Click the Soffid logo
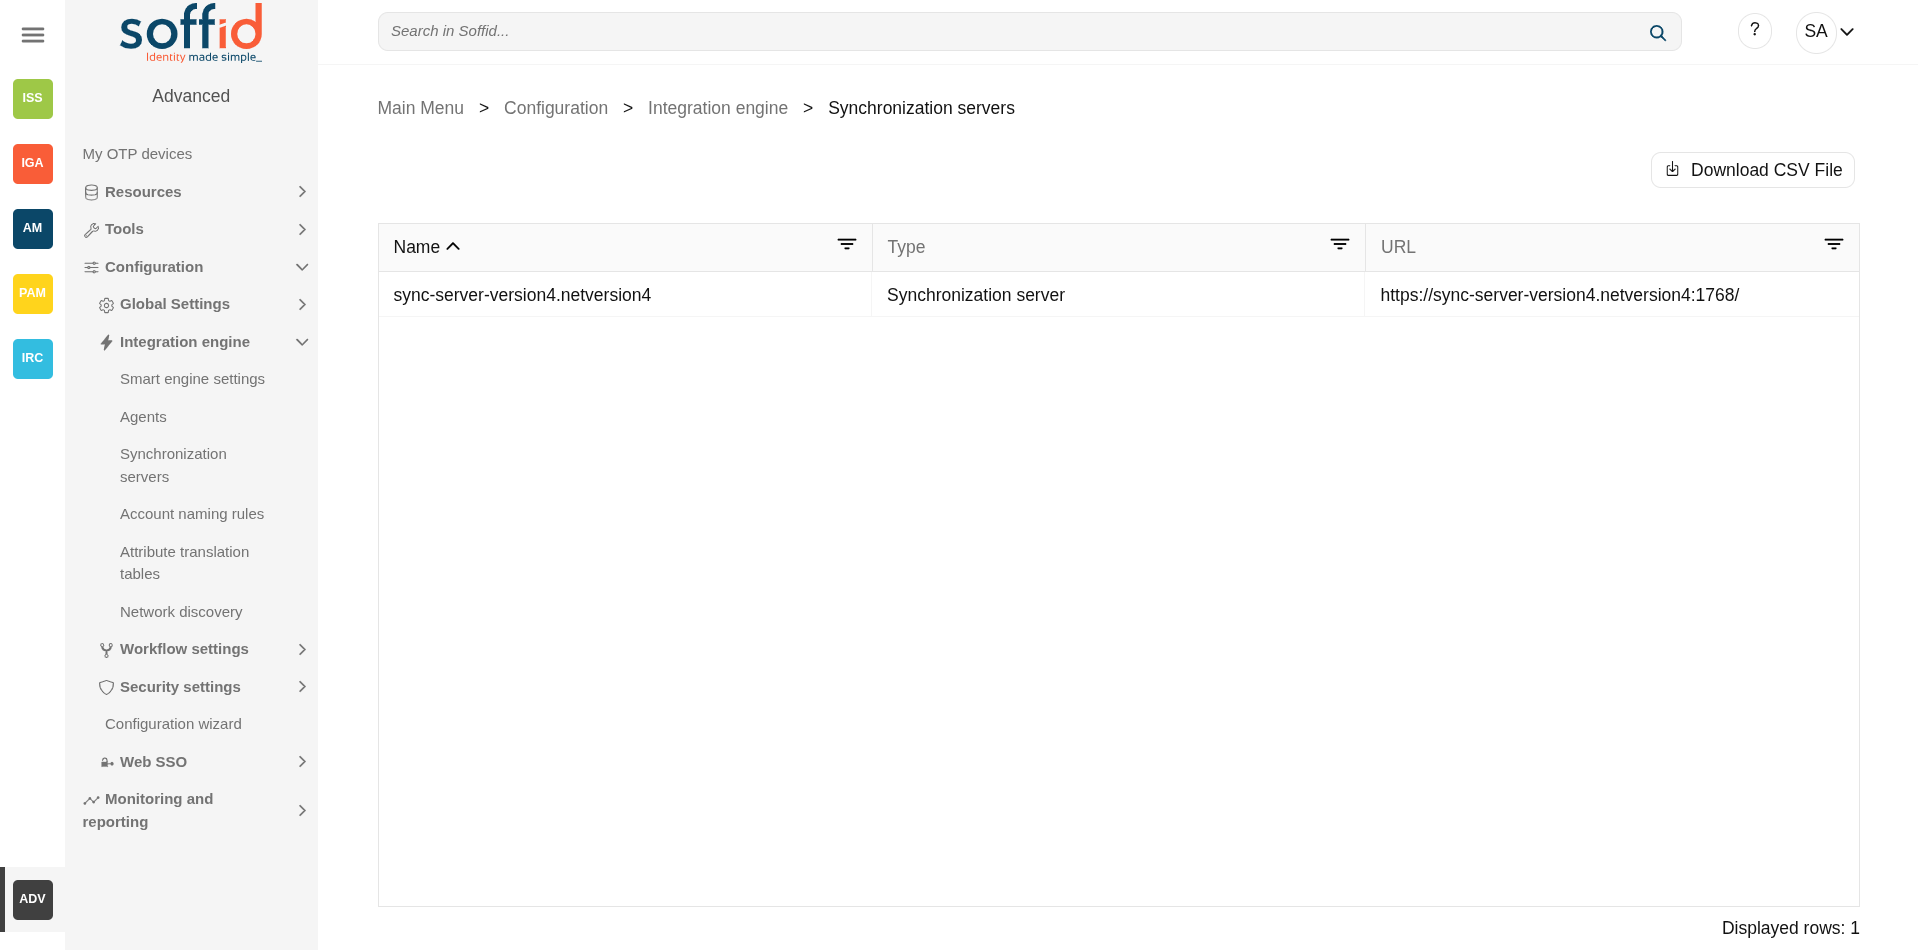This screenshot has width=1918, height=950. click(191, 33)
